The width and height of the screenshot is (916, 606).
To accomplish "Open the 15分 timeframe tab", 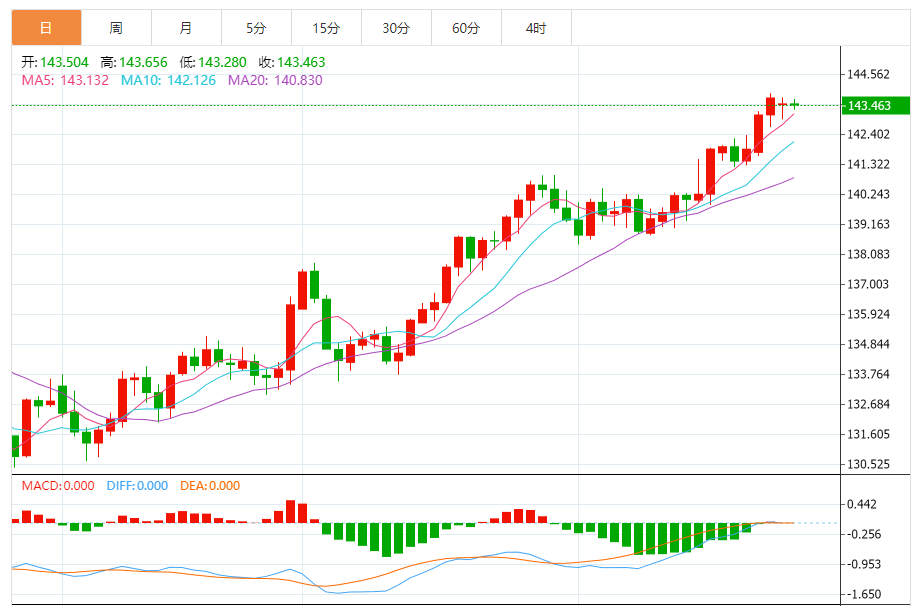I will 326,28.
